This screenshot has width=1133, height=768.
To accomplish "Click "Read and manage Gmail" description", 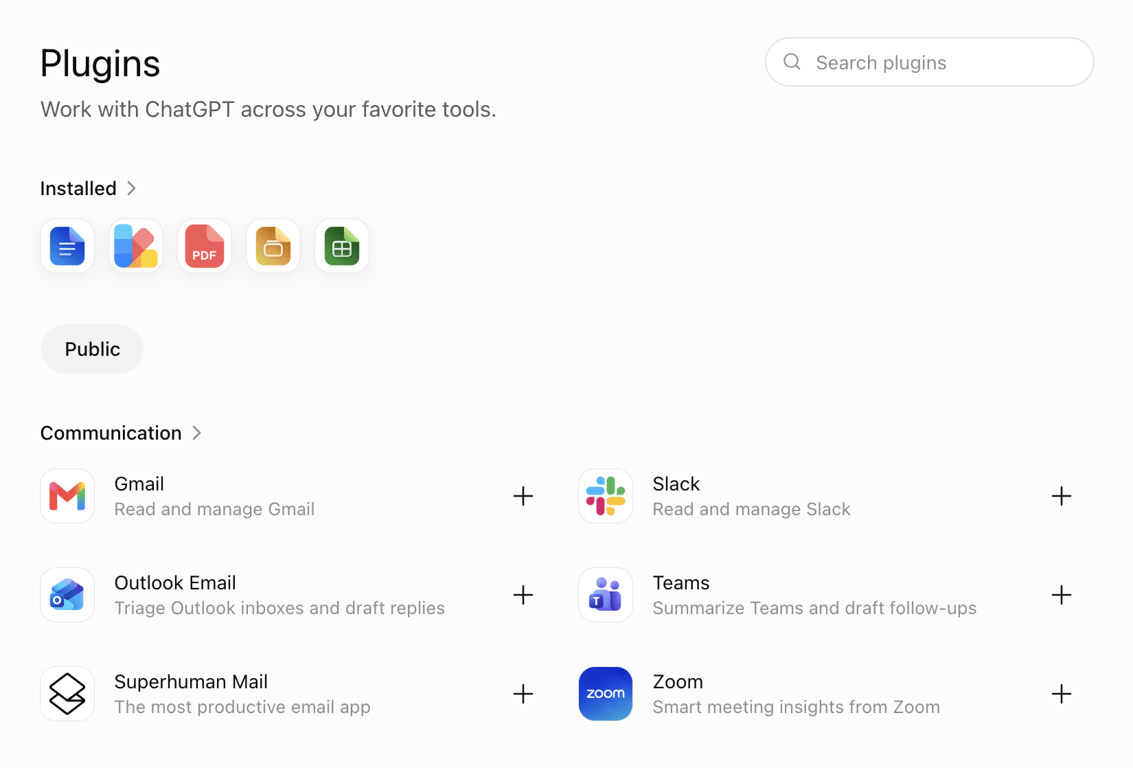I will point(215,509).
